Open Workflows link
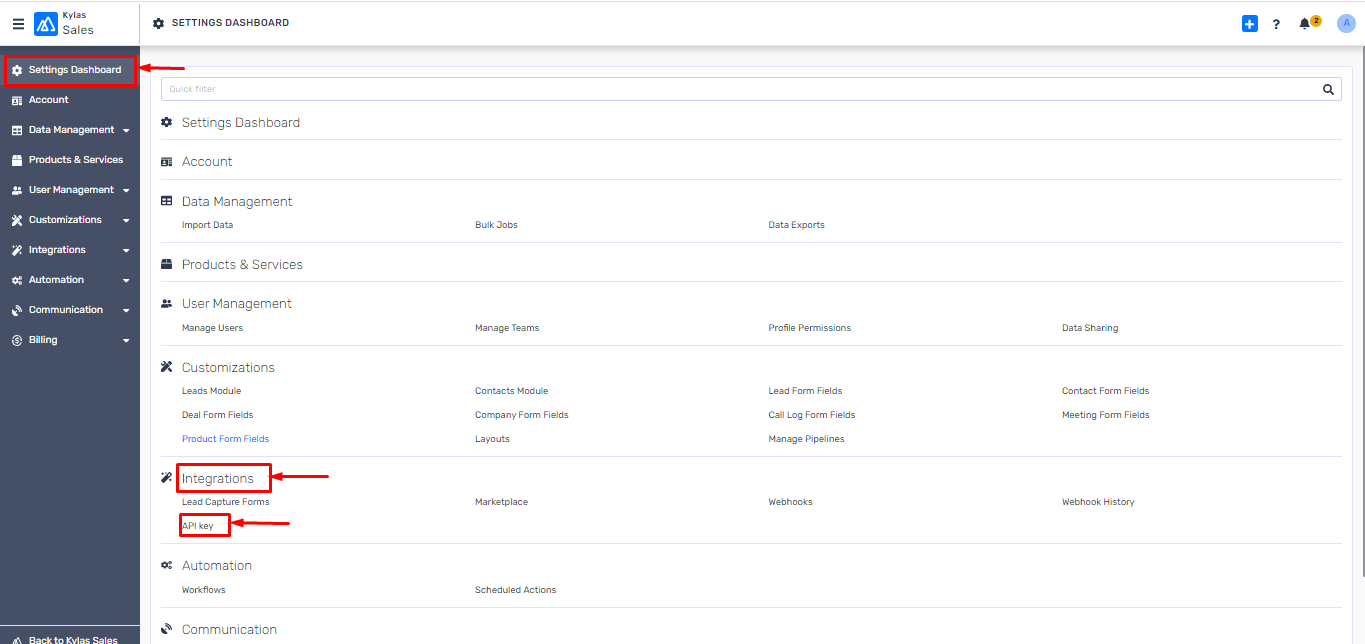This screenshot has height=644, width=1365. point(204,590)
